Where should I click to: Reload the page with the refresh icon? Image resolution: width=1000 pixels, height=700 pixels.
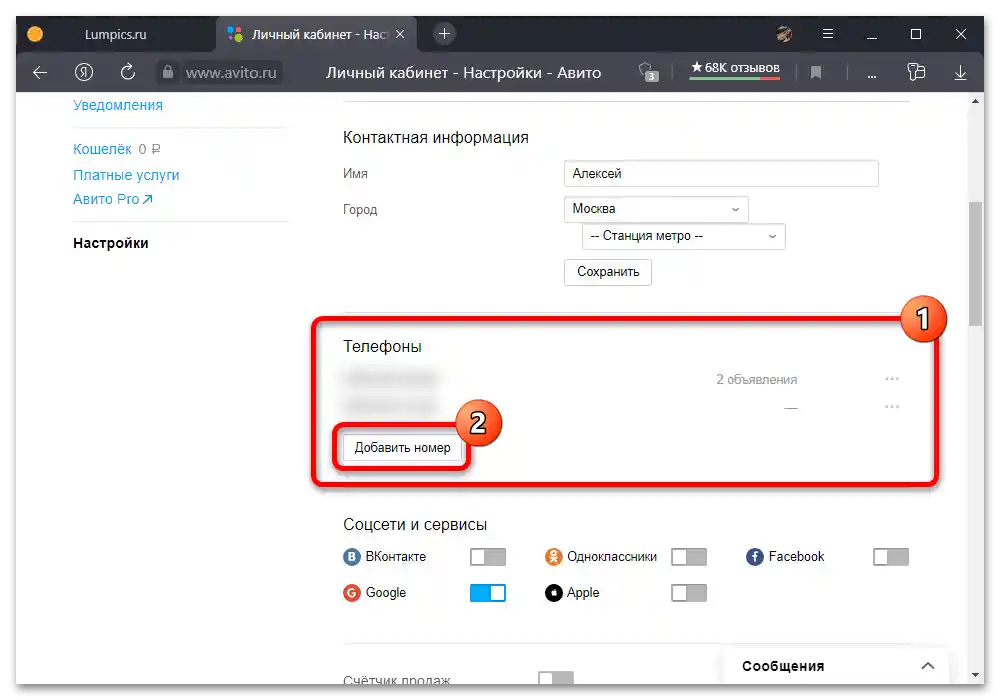coord(128,72)
